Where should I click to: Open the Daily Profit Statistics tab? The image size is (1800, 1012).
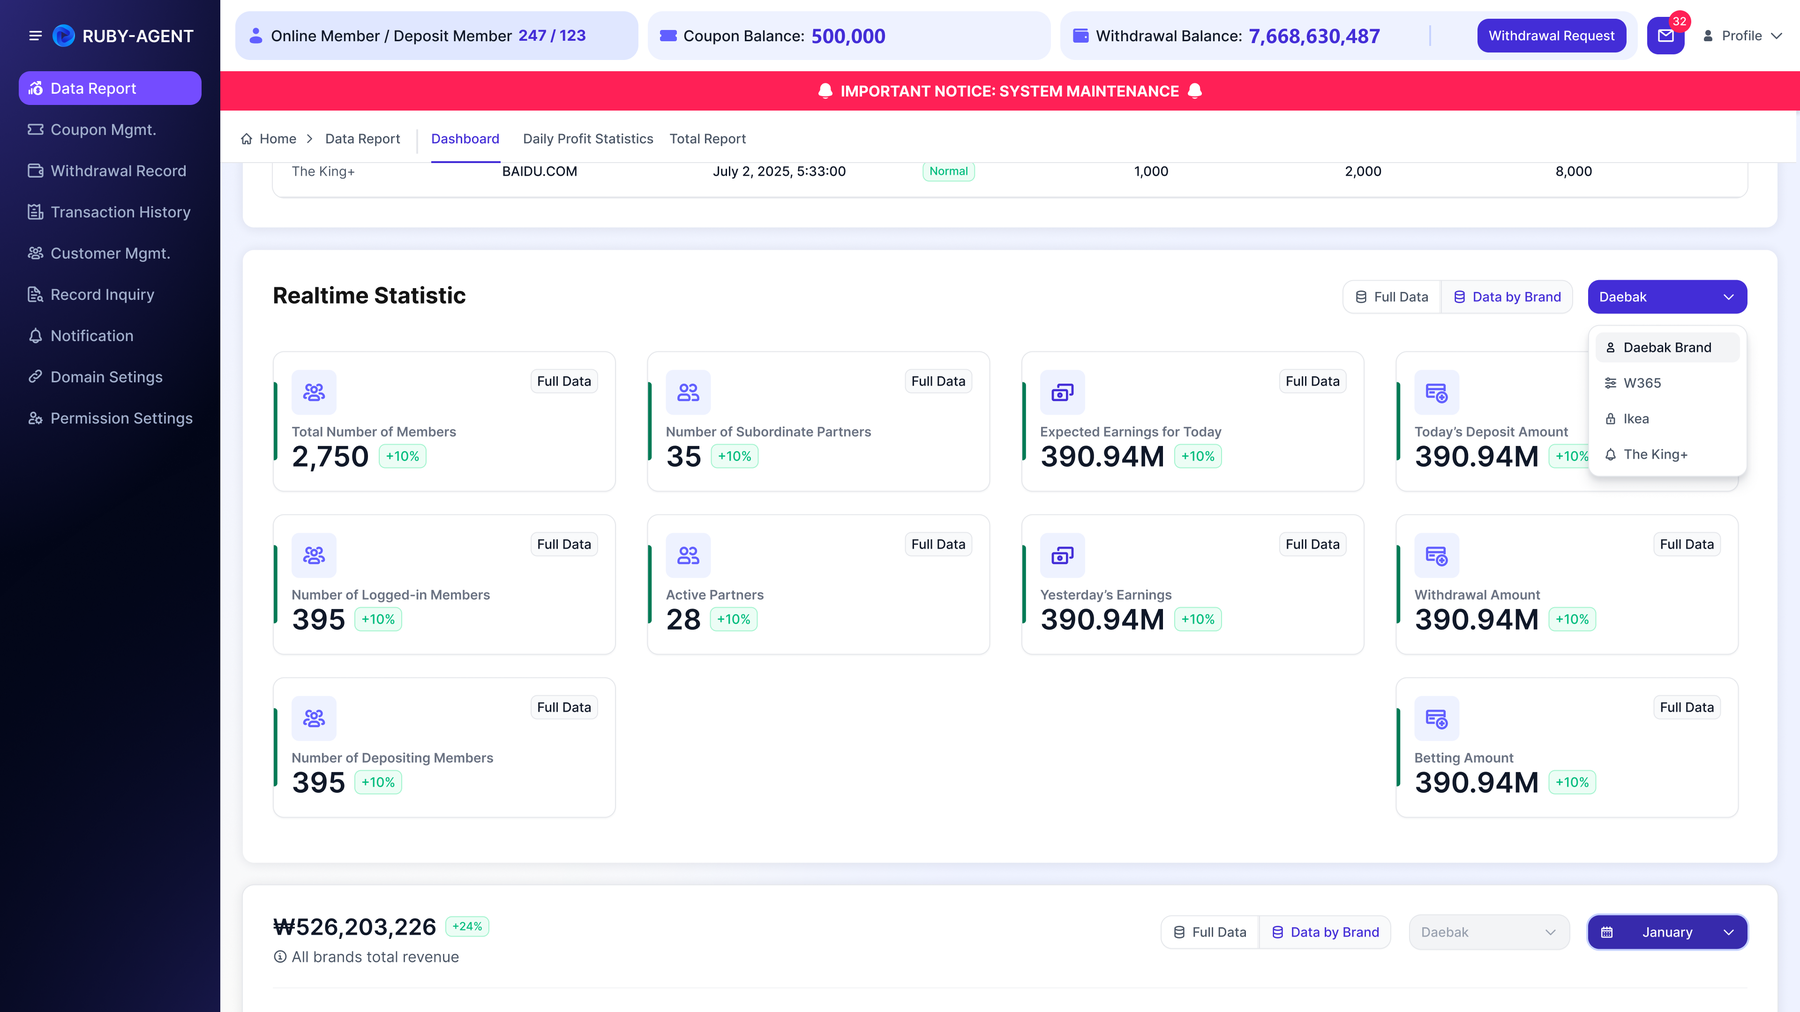click(x=588, y=139)
